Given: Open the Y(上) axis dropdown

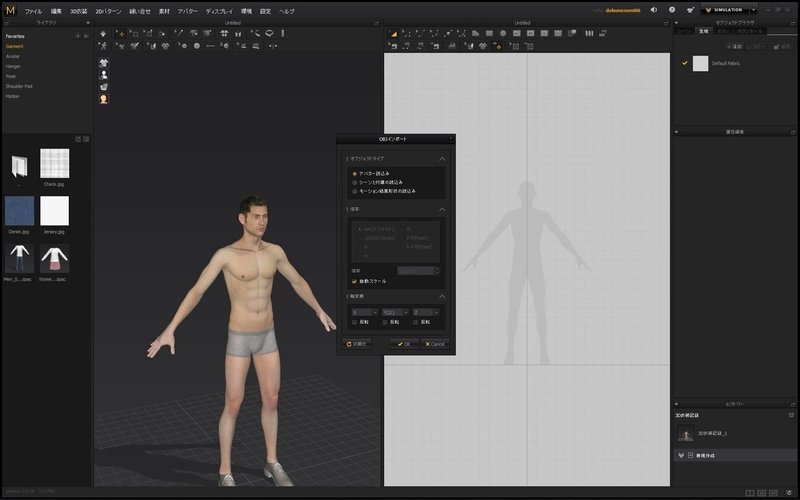Looking at the screenshot, I should point(395,312).
